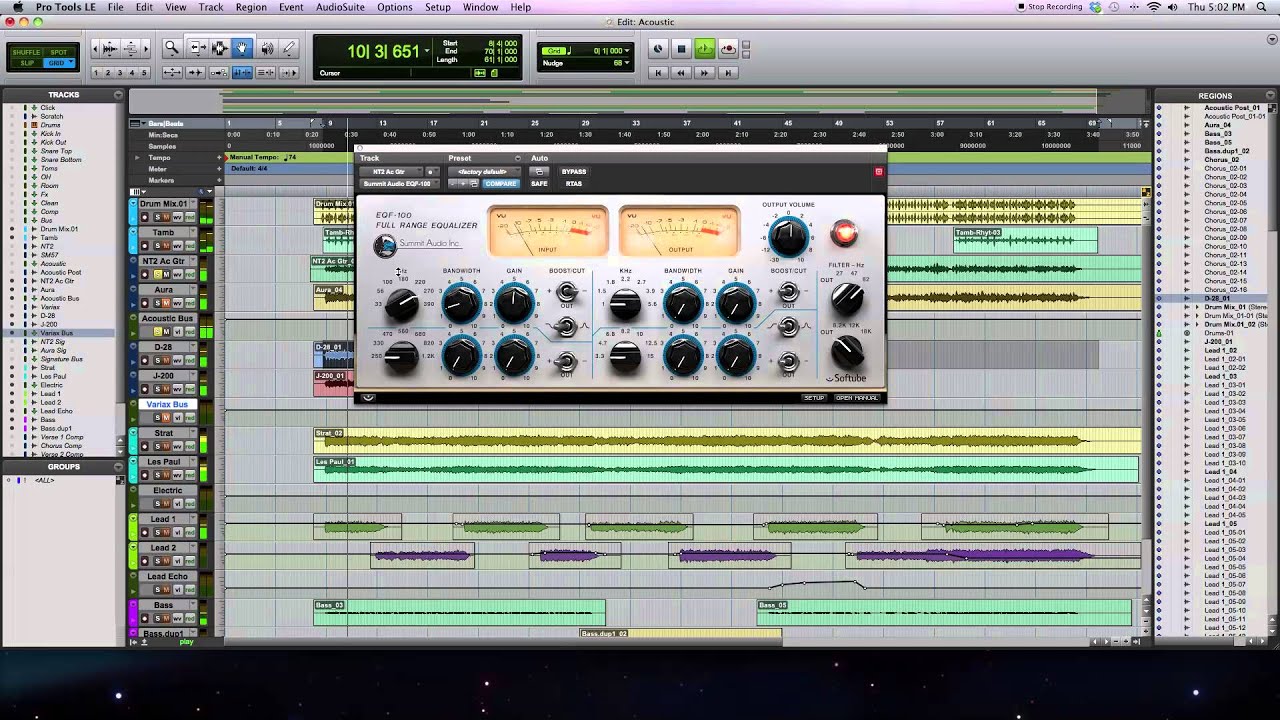Click OPEN MANUAL in plug-in footer
The image size is (1280, 720).
pos(857,398)
